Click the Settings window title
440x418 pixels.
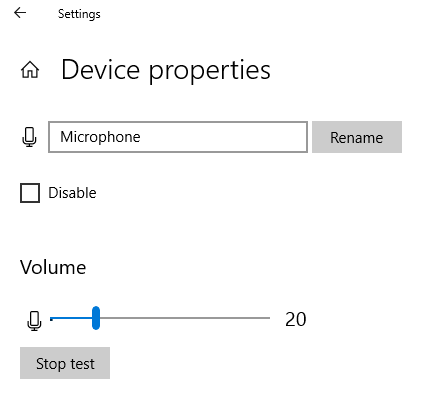[x=79, y=14]
